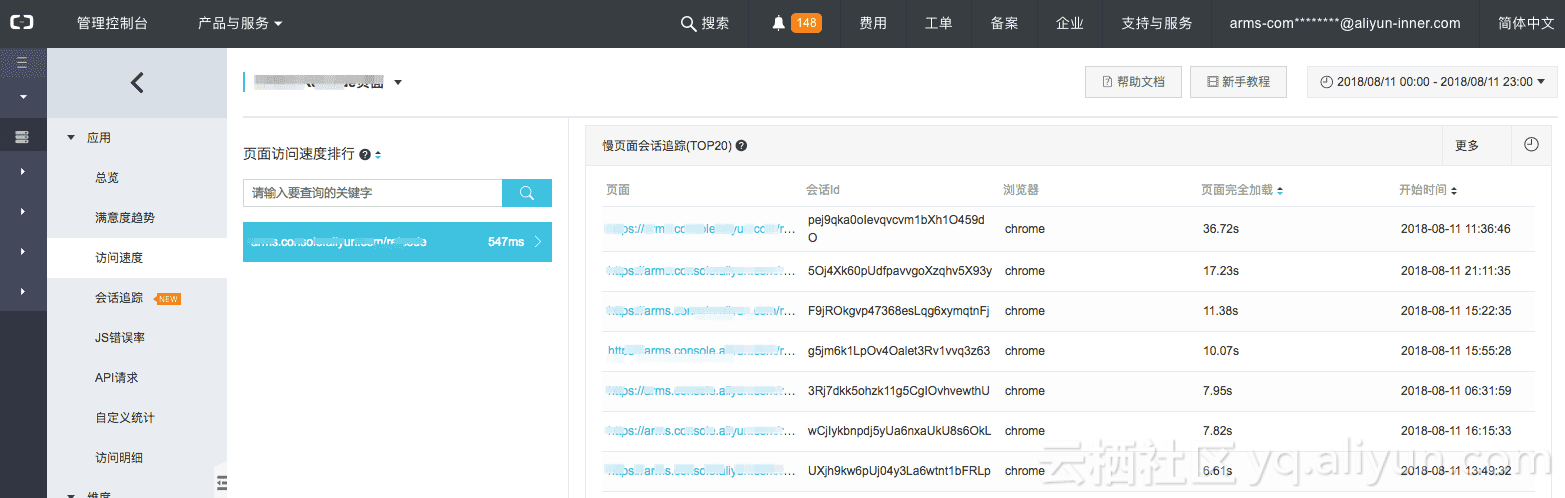This screenshot has height=498, width=1565.
Task: Click start time 2018-08-11 15:55:28
Action: (x=1455, y=351)
